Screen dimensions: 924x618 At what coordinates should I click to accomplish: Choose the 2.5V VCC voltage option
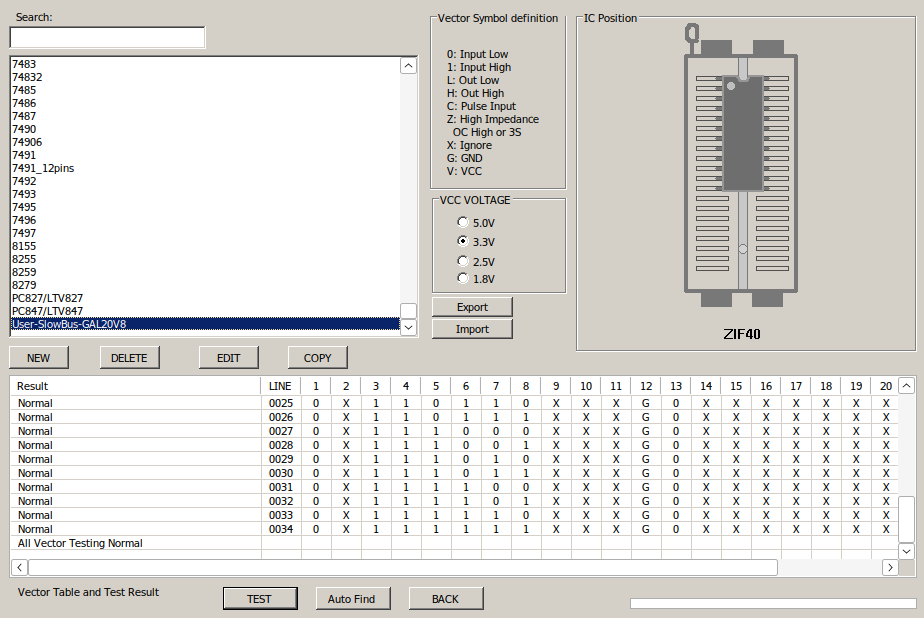[463, 261]
